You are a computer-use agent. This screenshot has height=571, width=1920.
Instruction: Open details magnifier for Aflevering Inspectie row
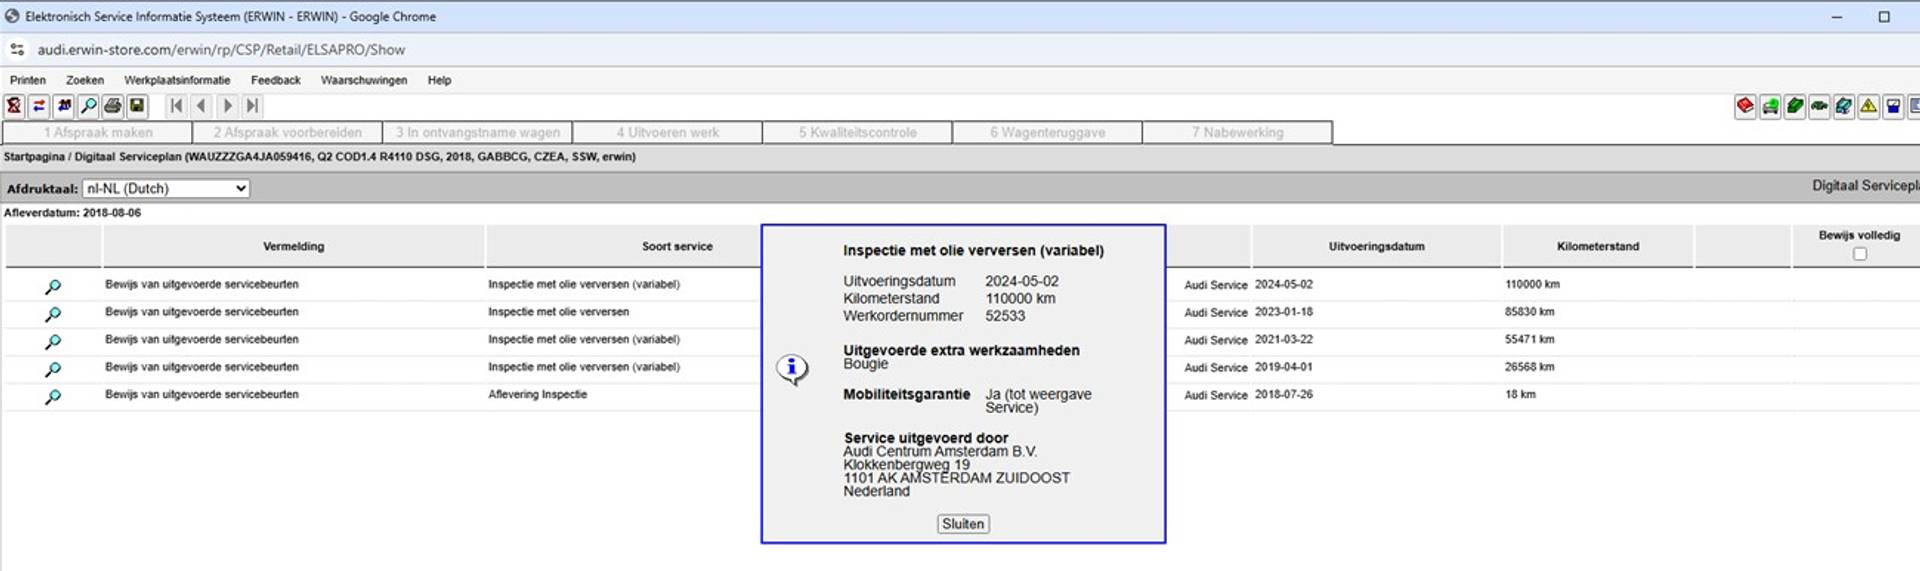[53, 396]
